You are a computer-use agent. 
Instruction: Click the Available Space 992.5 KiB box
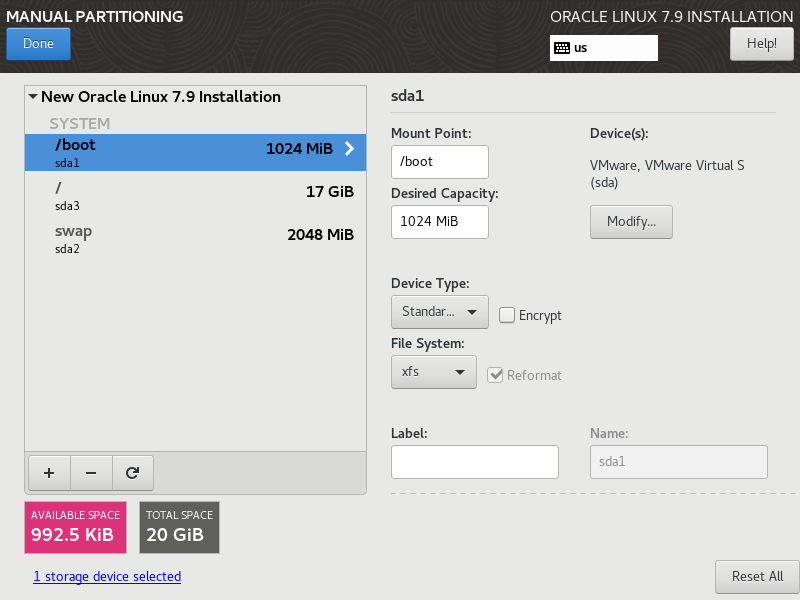(x=76, y=527)
